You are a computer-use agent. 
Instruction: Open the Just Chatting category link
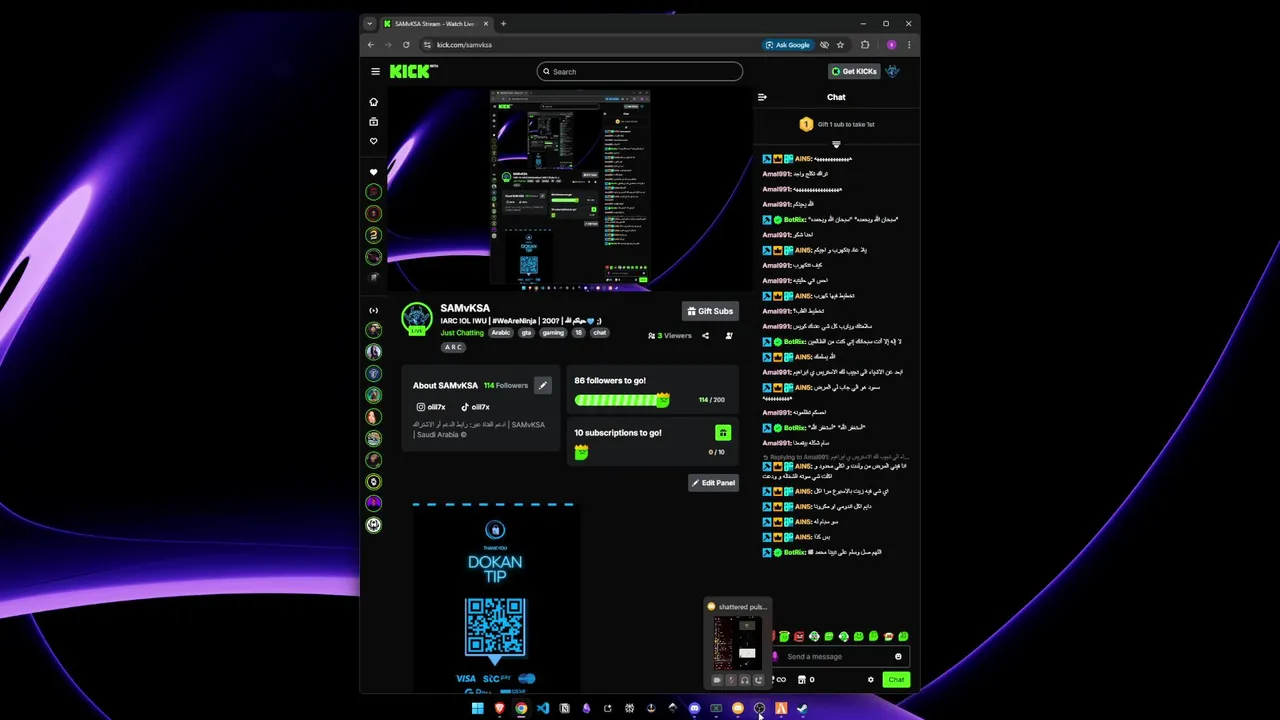462,333
